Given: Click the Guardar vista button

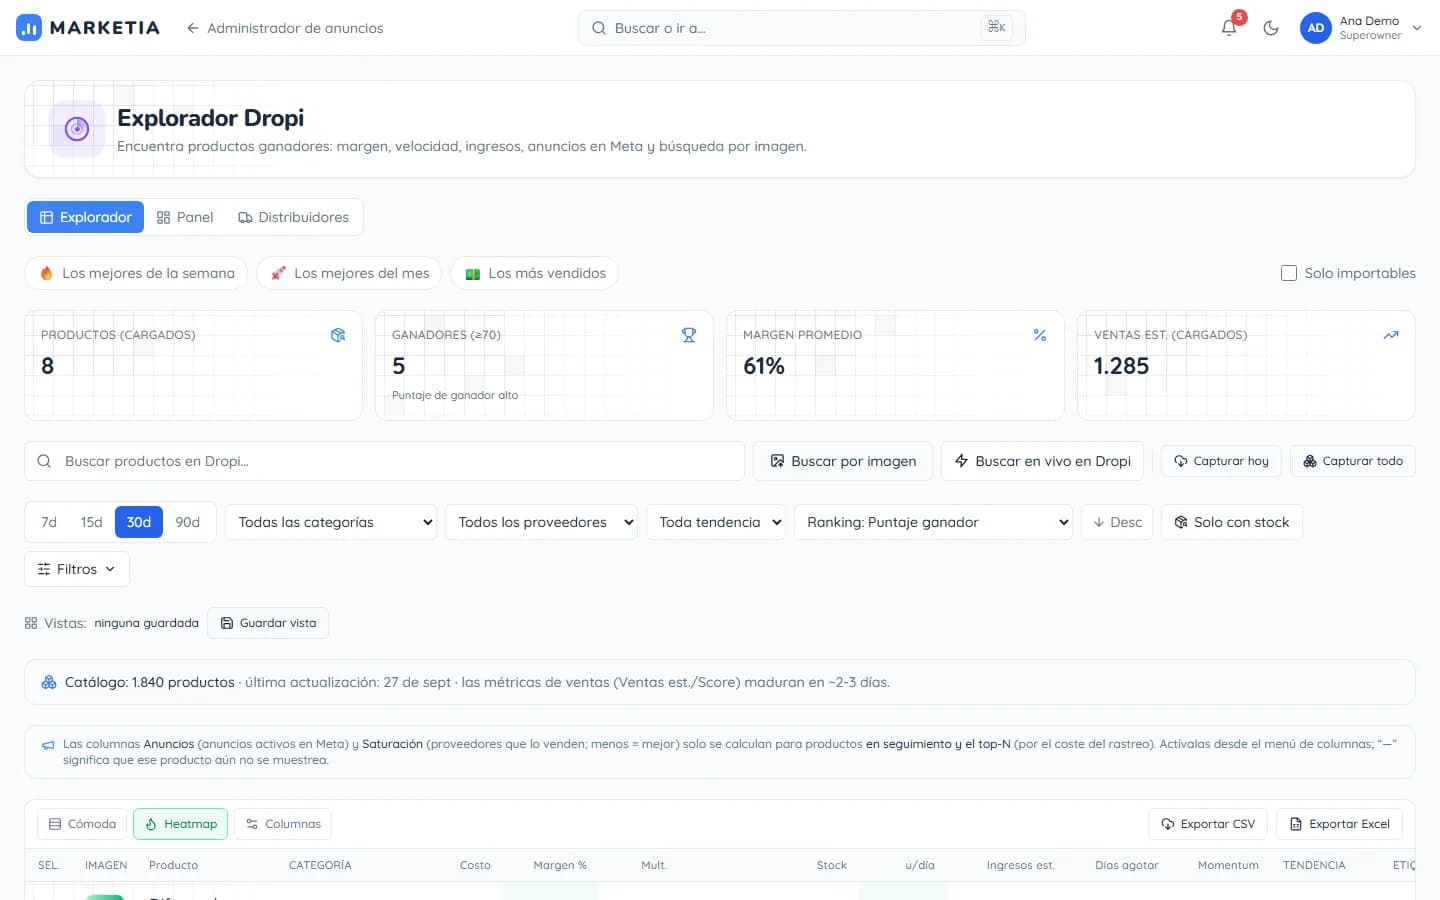Looking at the screenshot, I should [268, 623].
